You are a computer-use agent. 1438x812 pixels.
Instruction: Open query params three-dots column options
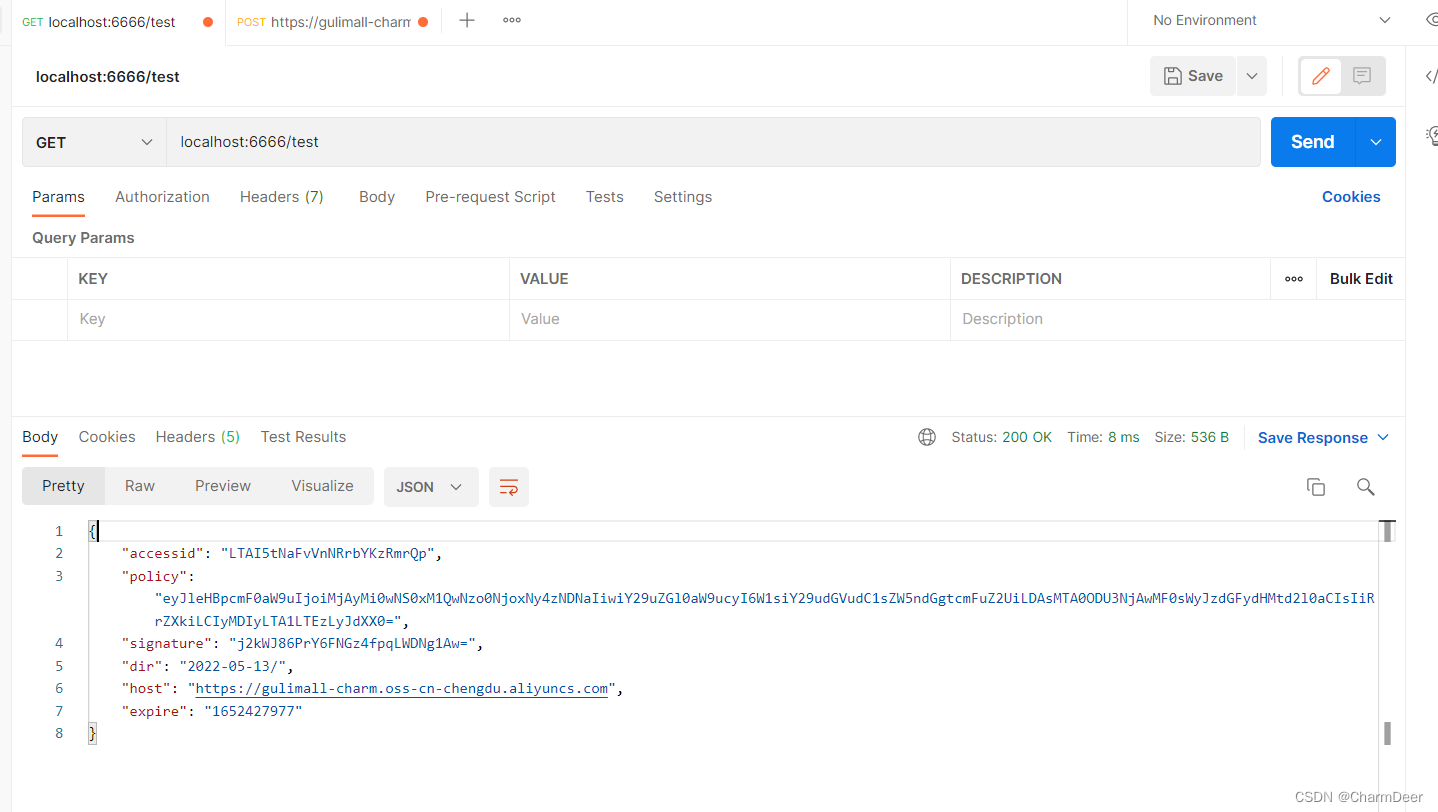1294,279
